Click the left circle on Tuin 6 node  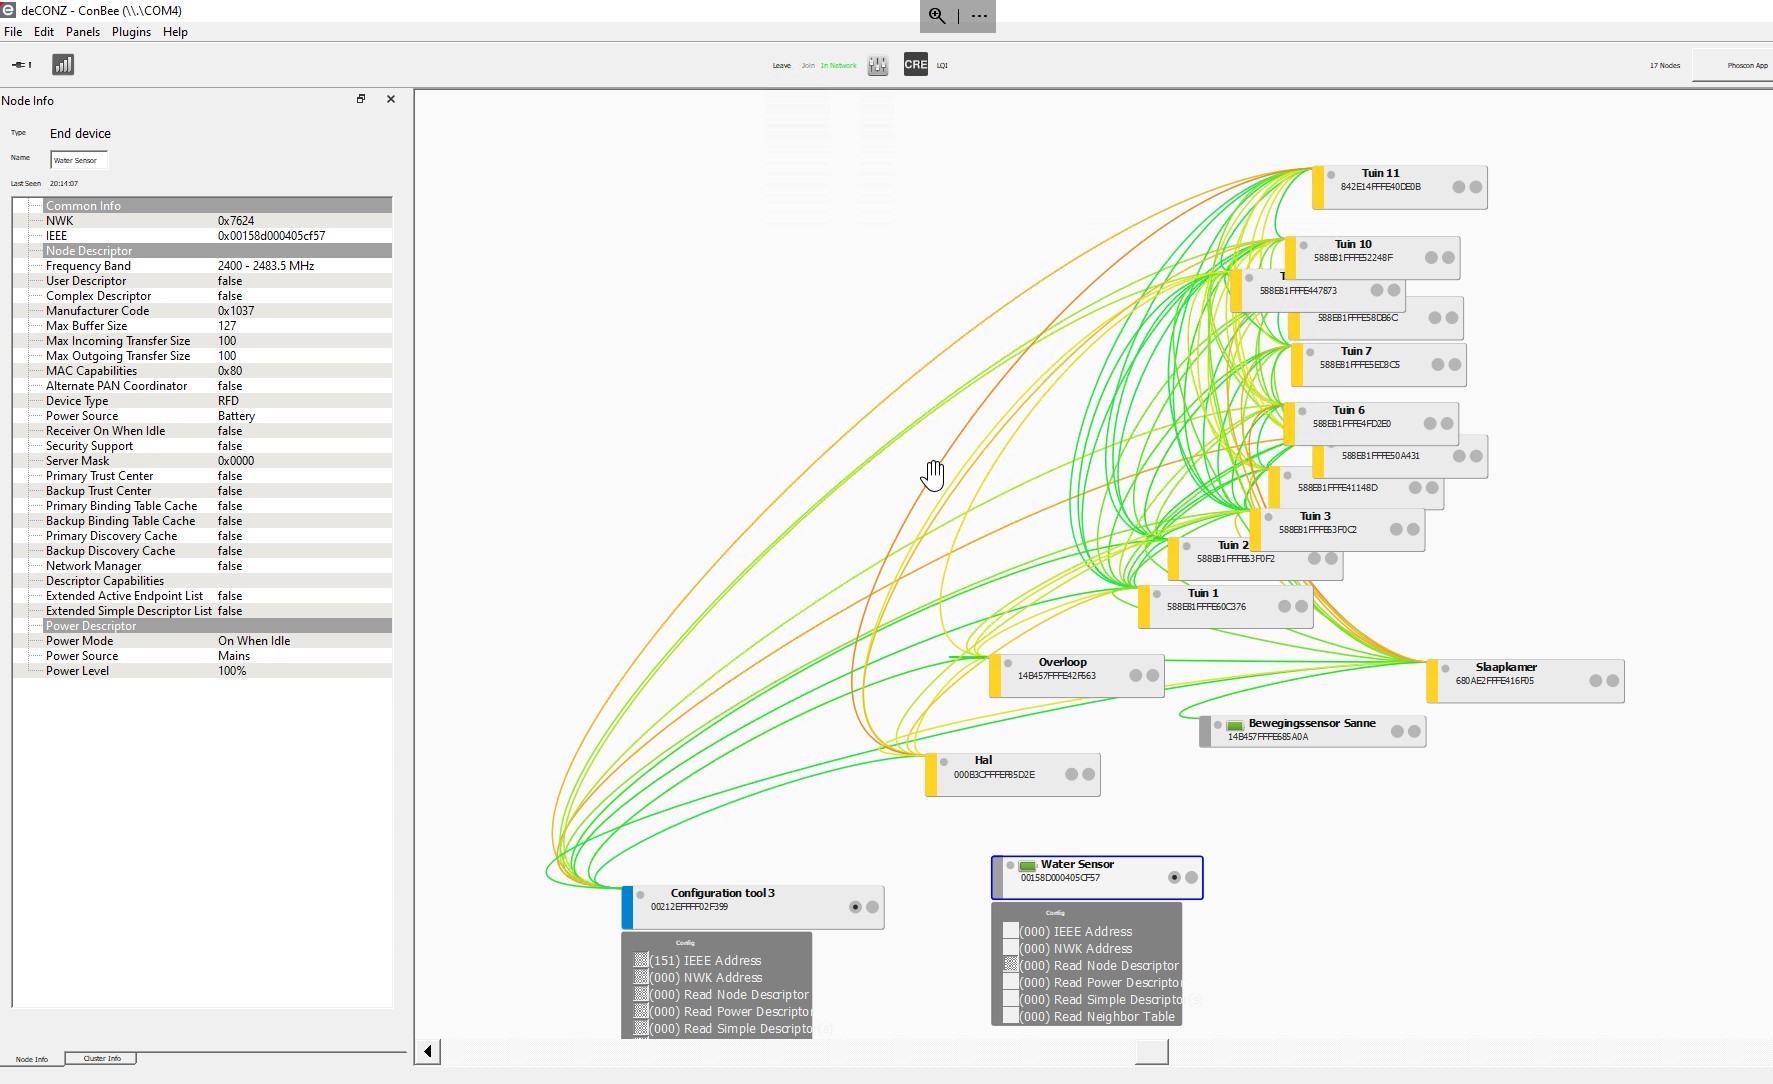[x=1430, y=423]
